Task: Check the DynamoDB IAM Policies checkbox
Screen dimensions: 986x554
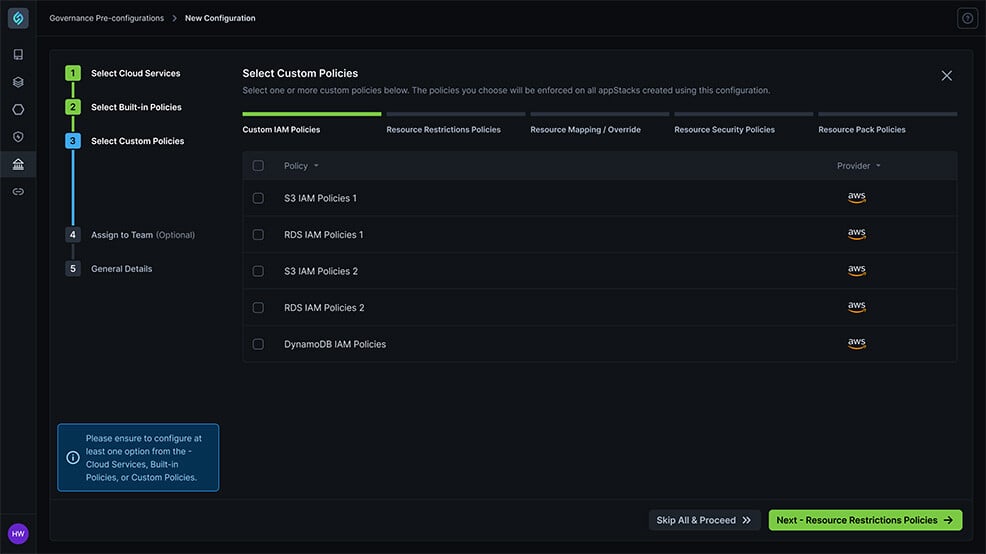Action: [x=258, y=344]
